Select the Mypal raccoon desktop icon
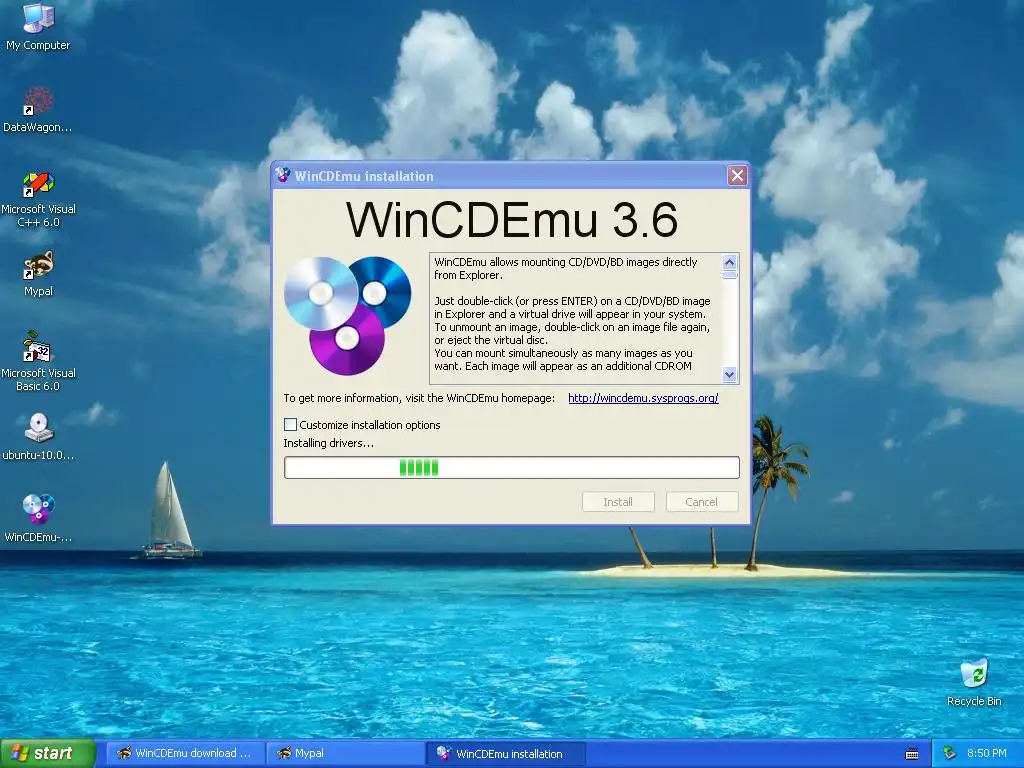The height and width of the screenshot is (768, 1024). (38, 273)
